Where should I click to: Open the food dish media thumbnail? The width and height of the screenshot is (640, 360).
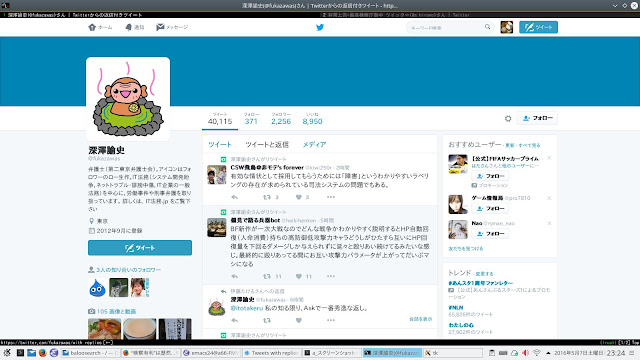pos(104,329)
